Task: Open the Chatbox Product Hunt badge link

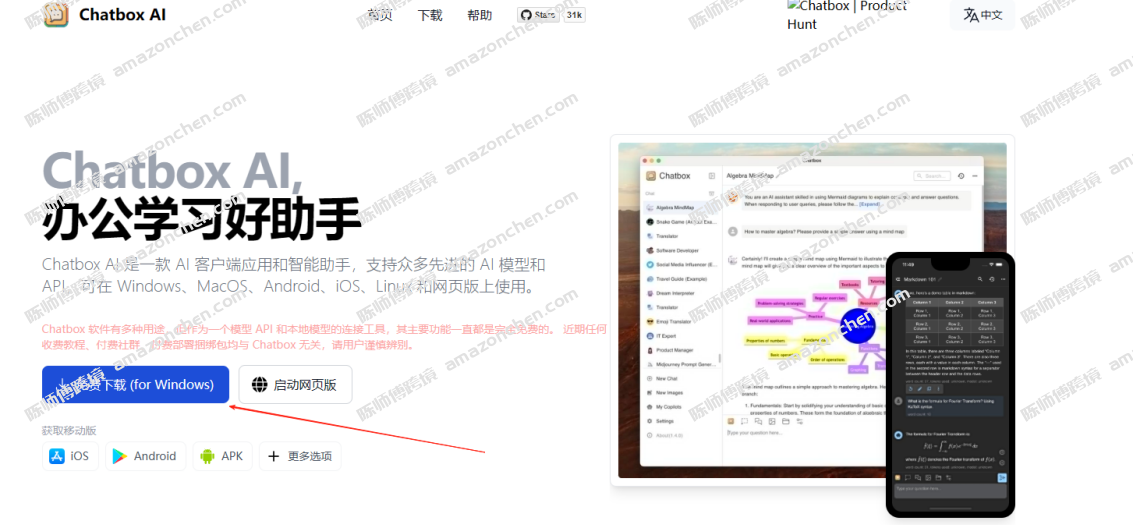Action: coord(847,15)
